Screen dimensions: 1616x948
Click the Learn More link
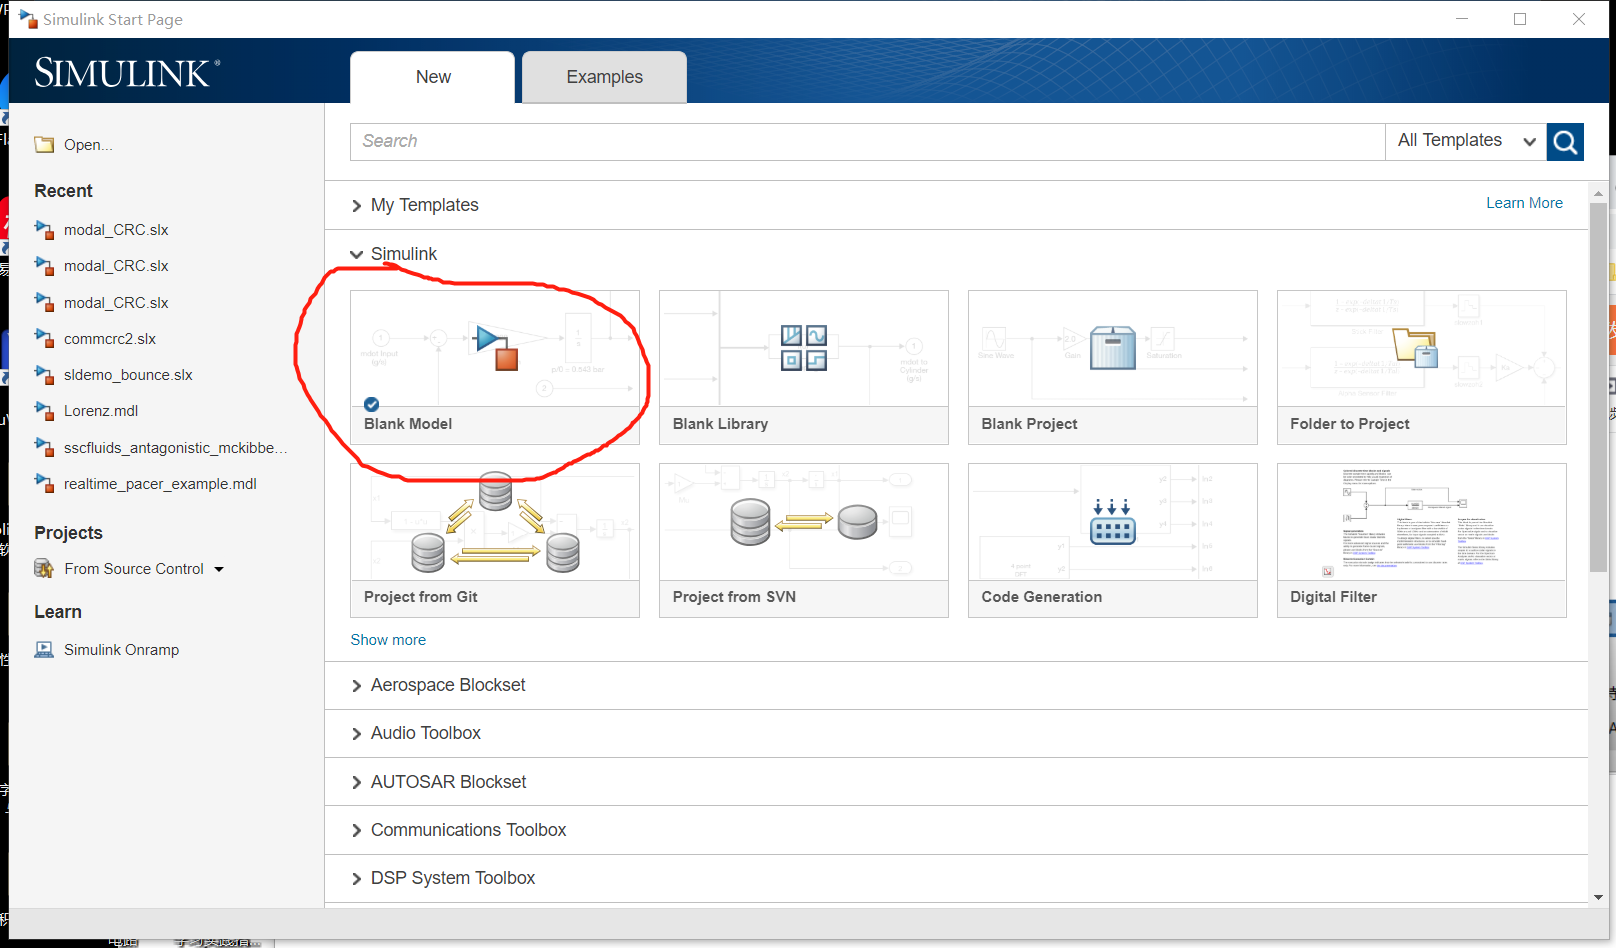coord(1524,203)
